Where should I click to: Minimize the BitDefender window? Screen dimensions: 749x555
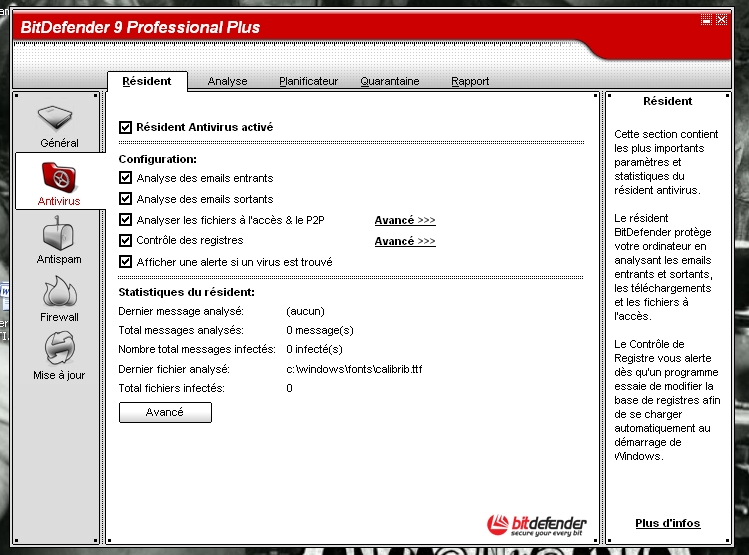(x=706, y=20)
